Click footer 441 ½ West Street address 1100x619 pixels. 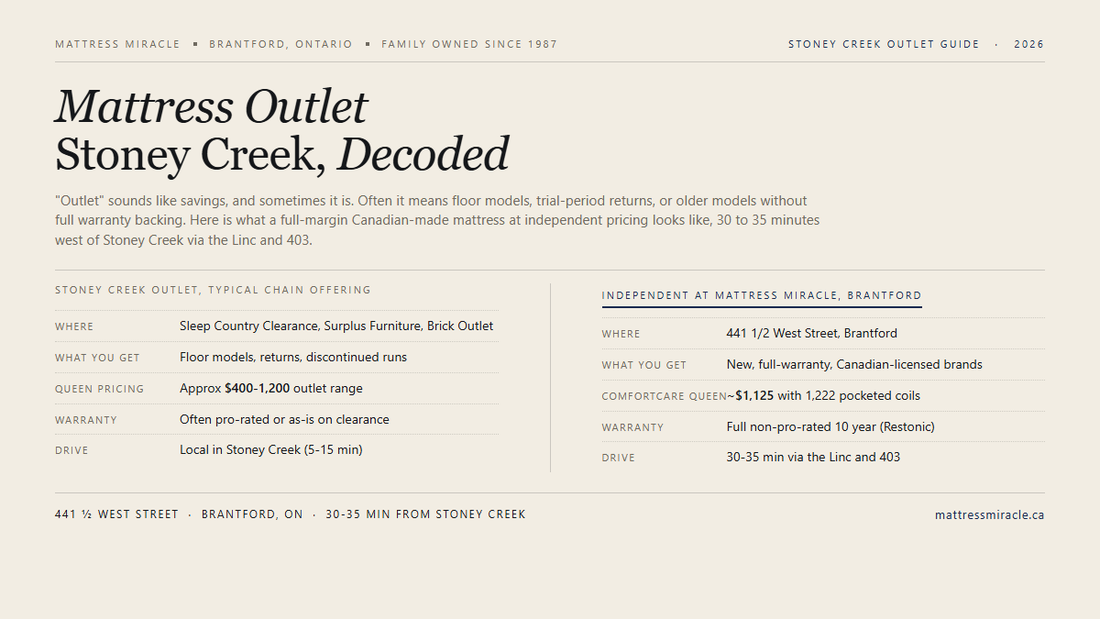[116, 514]
